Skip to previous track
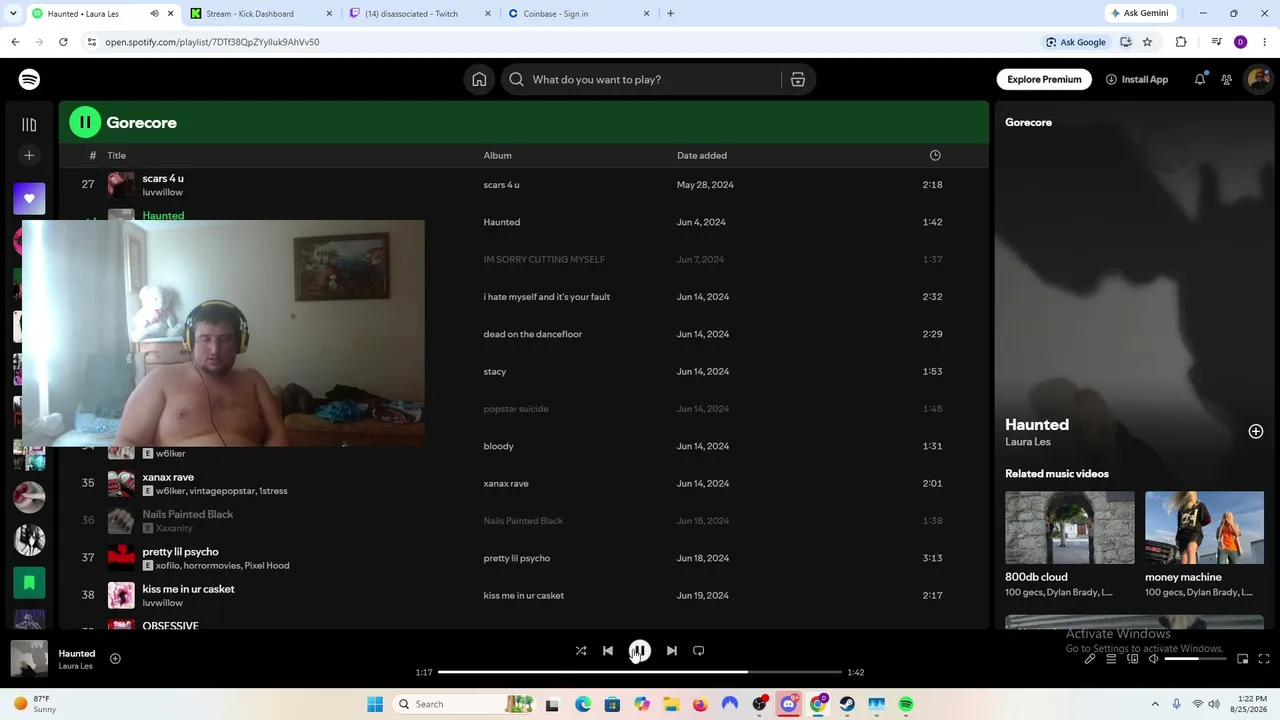The height and width of the screenshot is (720, 1280). (608, 651)
